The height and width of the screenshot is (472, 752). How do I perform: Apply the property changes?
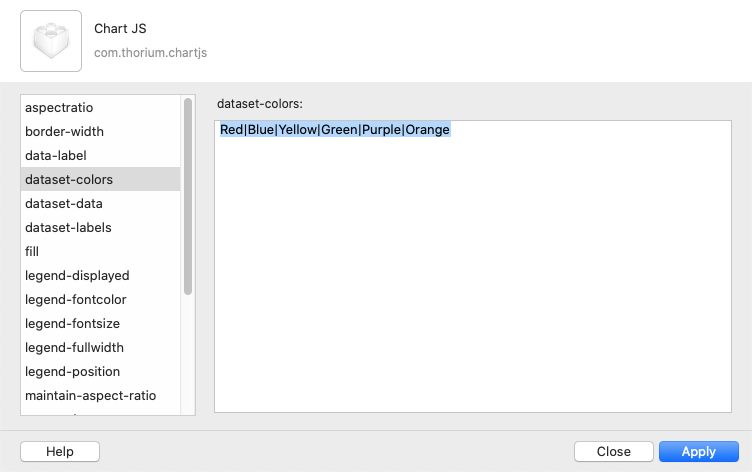699,451
